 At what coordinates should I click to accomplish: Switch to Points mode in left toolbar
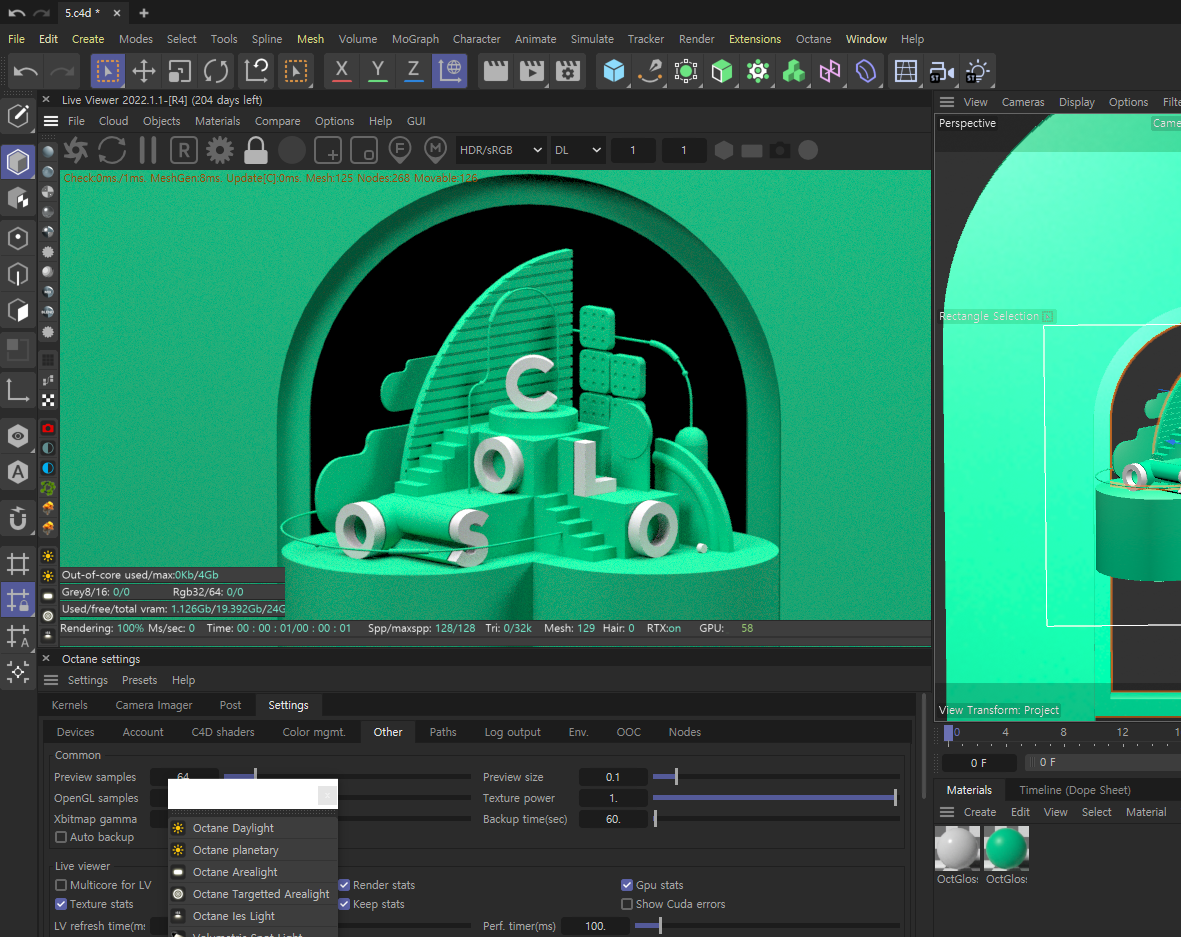[18, 238]
